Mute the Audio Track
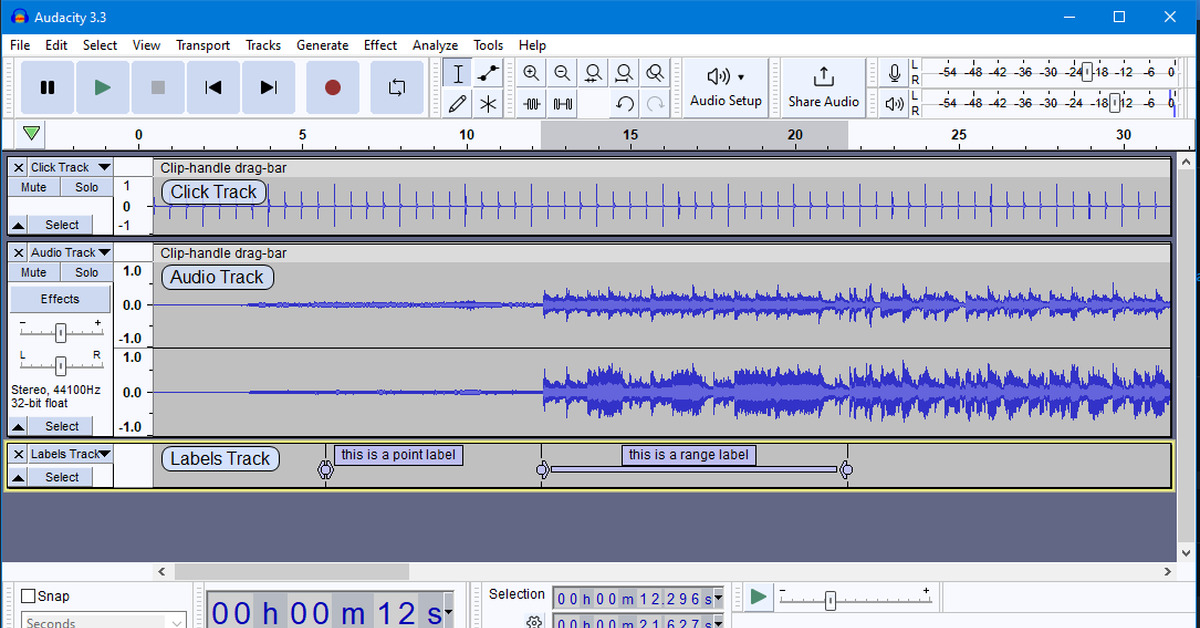This screenshot has width=1200, height=628. point(34,272)
